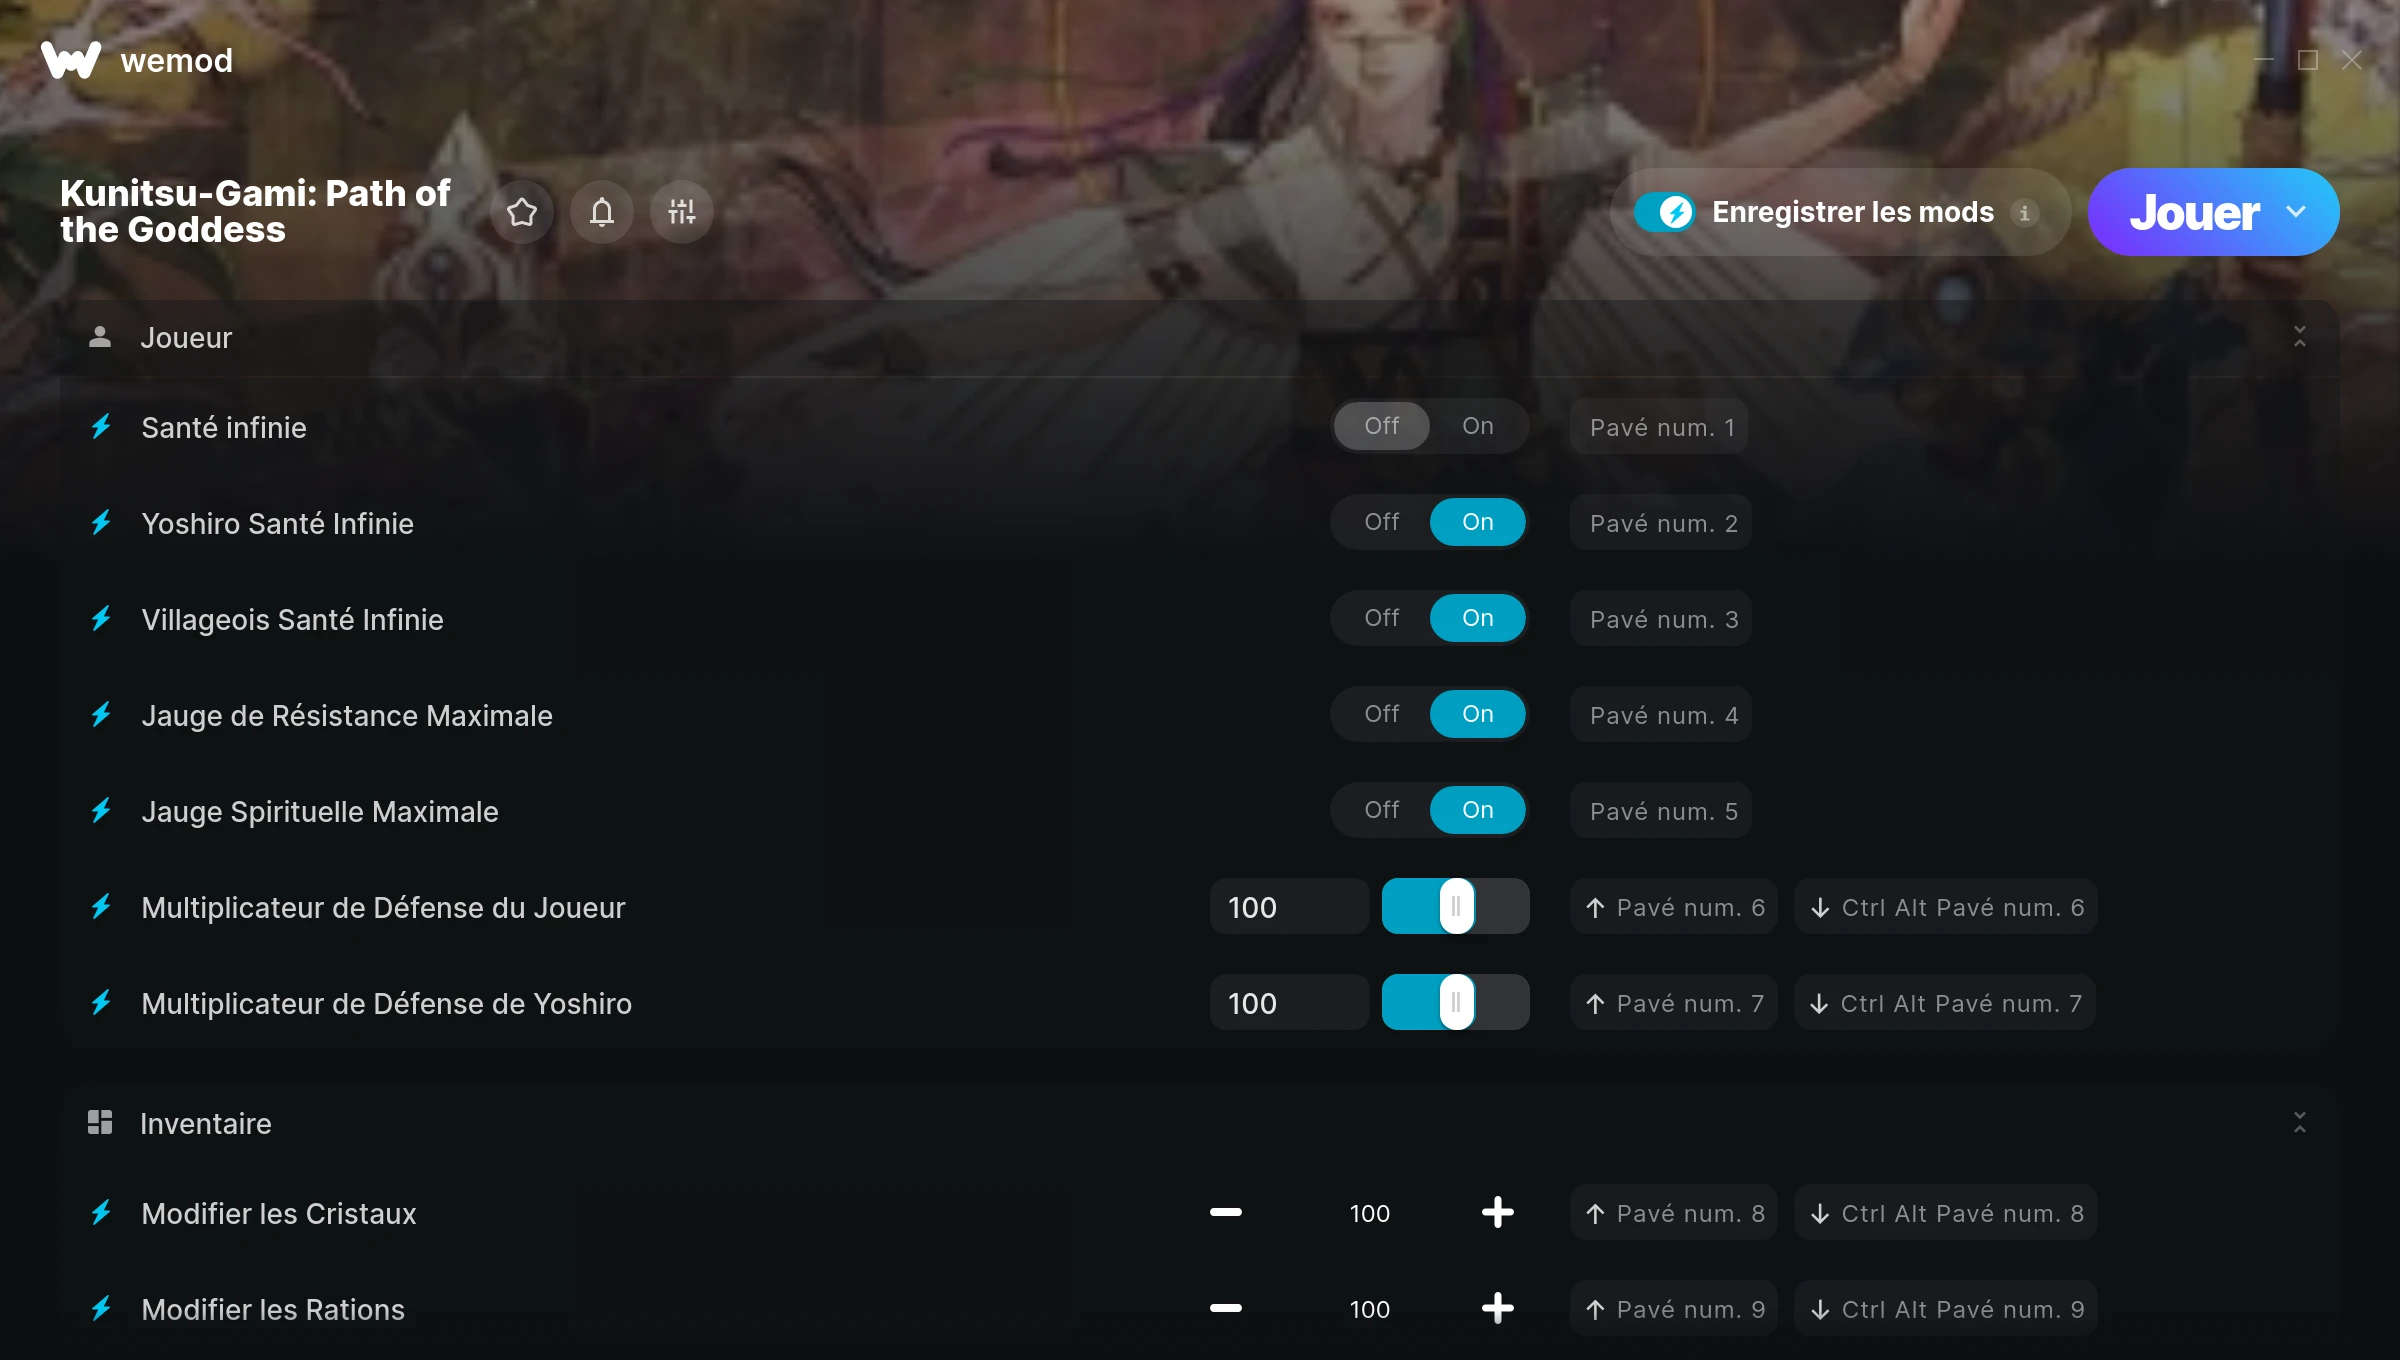2400x1360 pixels.
Task: Turn on Santé infinie
Action: pos(1478,426)
